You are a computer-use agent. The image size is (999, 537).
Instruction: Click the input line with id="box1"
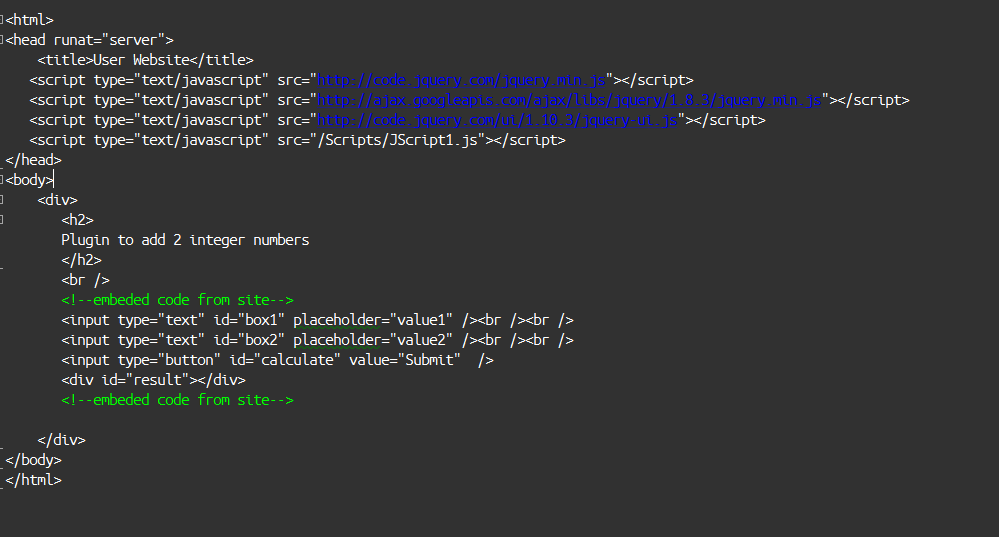point(317,320)
